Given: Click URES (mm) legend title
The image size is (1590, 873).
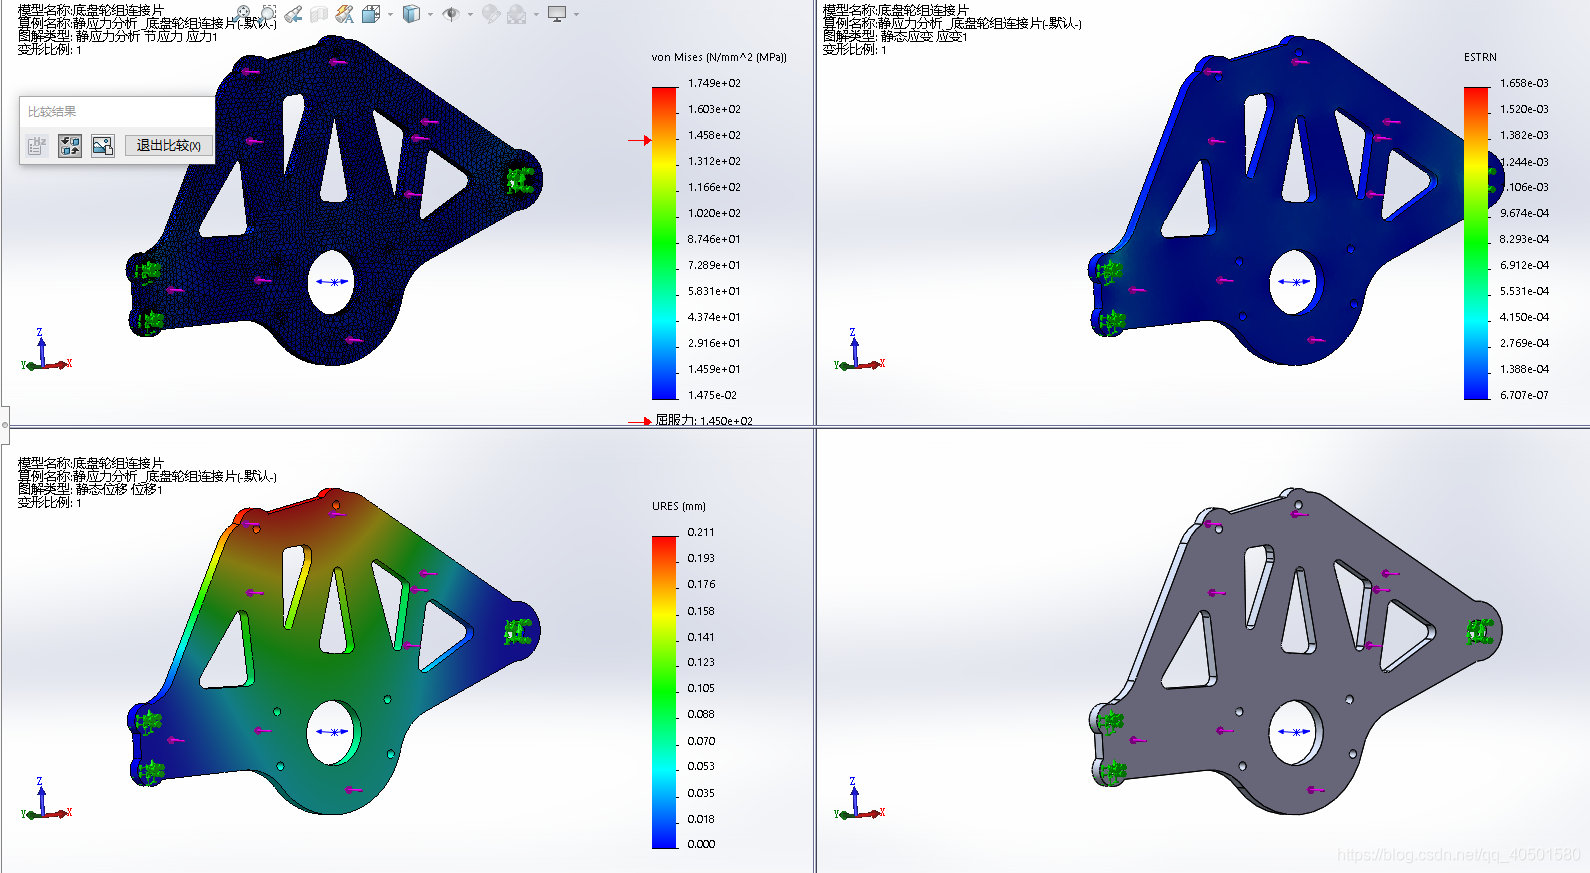Looking at the screenshot, I should (x=679, y=506).
